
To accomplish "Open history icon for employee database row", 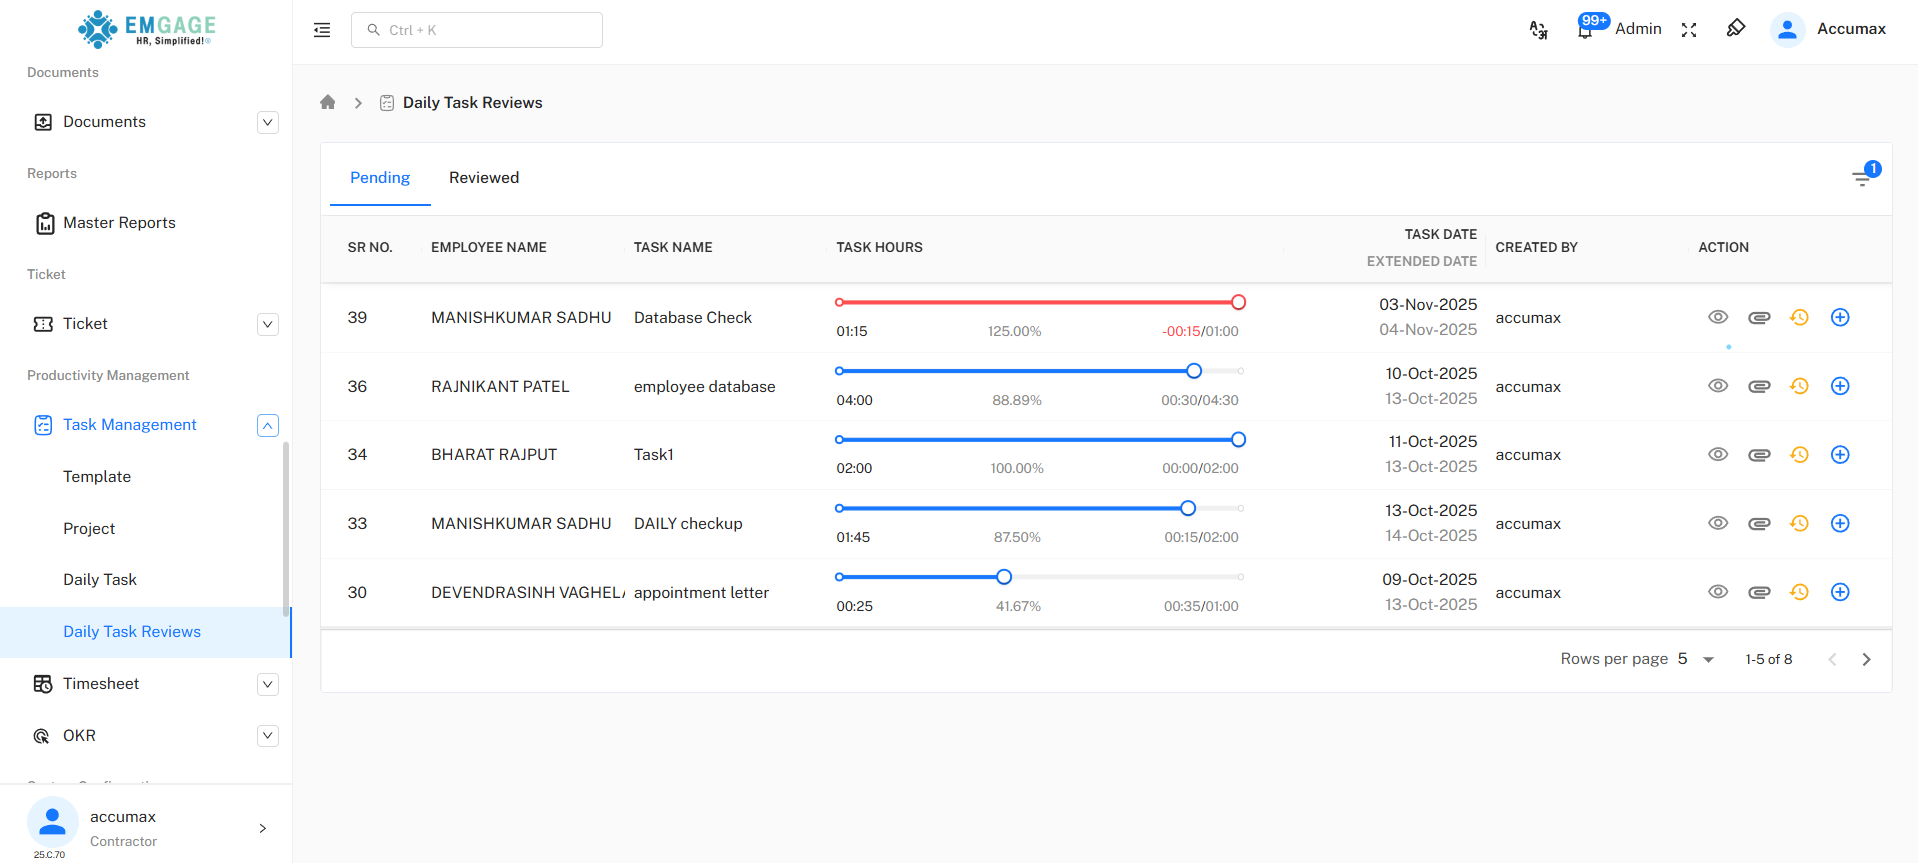I will click(x=1799, y=386).
